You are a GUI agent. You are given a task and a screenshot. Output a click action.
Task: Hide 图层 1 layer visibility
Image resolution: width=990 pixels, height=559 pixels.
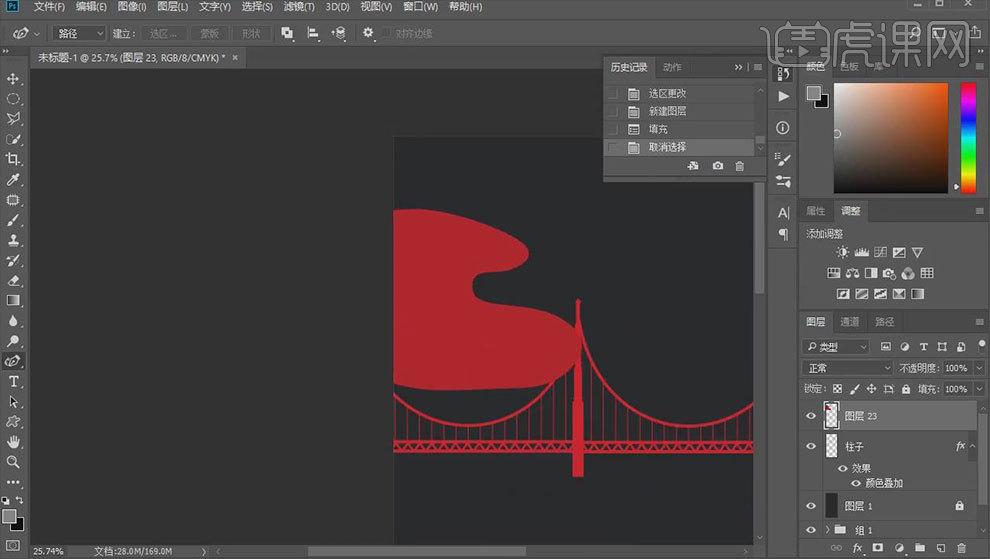(x=811, y=506)
